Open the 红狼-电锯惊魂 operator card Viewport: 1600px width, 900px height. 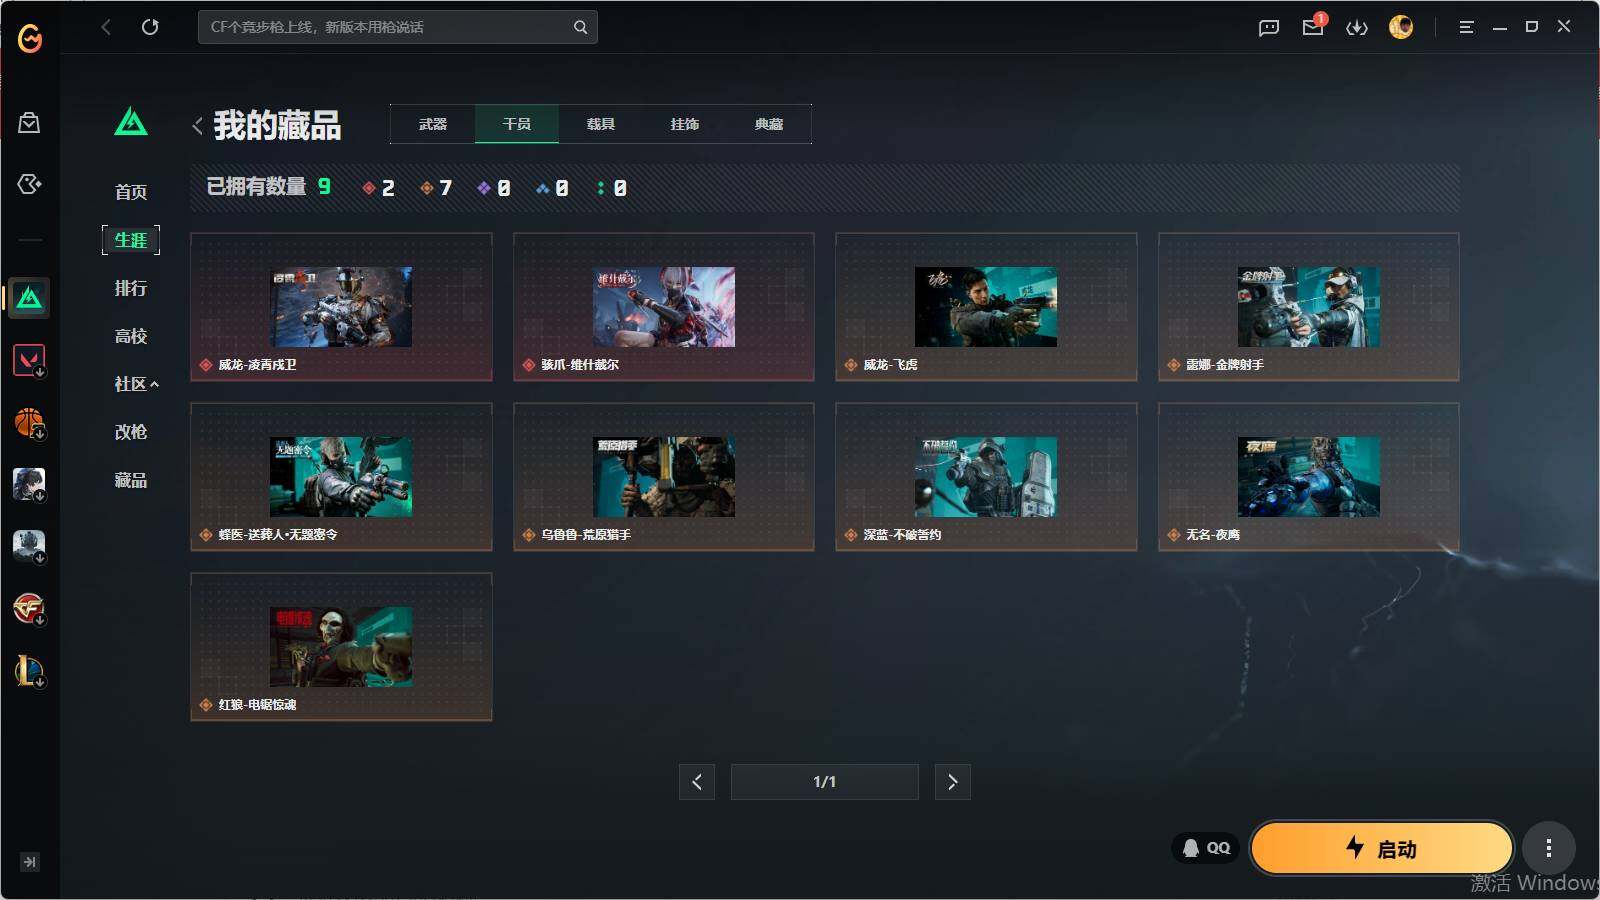[341, 647]
